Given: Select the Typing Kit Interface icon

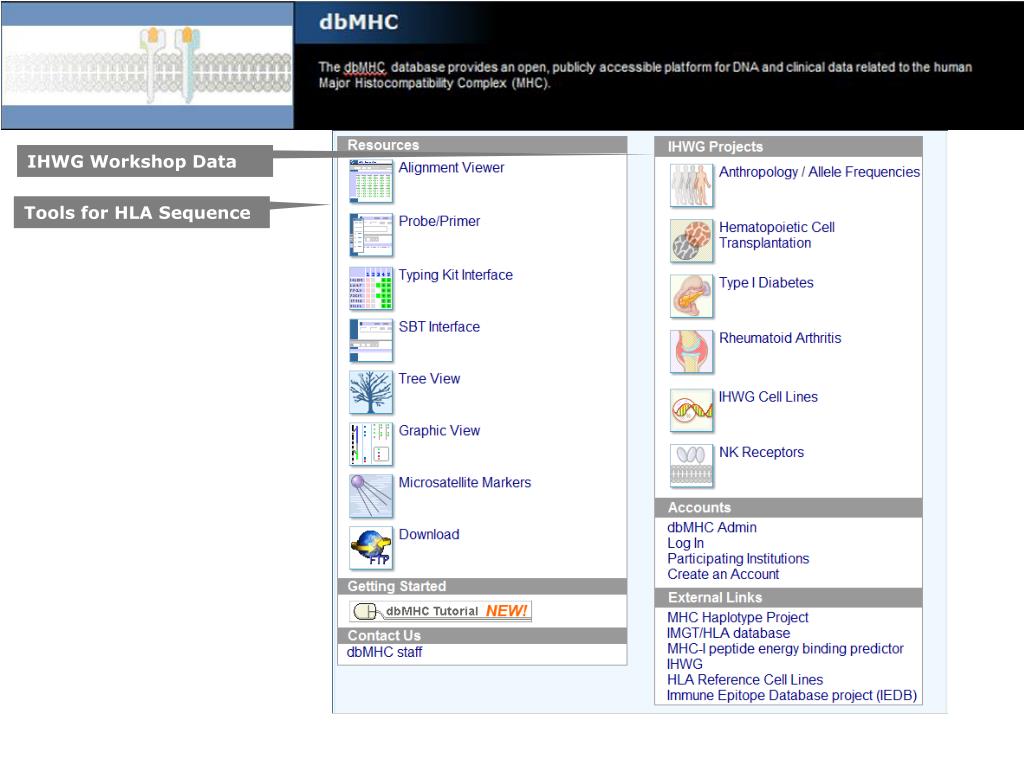Looking at the screenshot, I should [x=371, y=288].
